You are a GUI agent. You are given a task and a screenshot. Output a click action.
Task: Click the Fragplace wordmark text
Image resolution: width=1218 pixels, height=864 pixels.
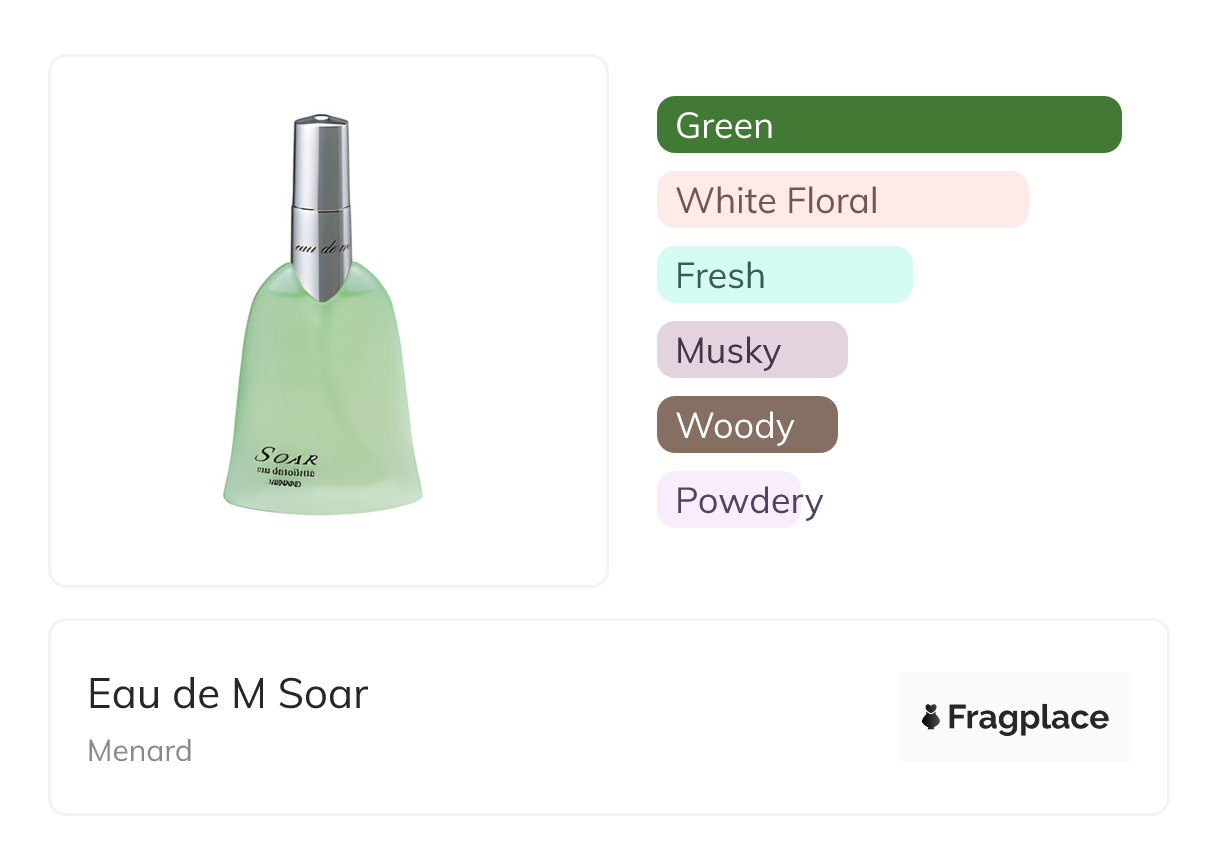tap(1028, 717)
